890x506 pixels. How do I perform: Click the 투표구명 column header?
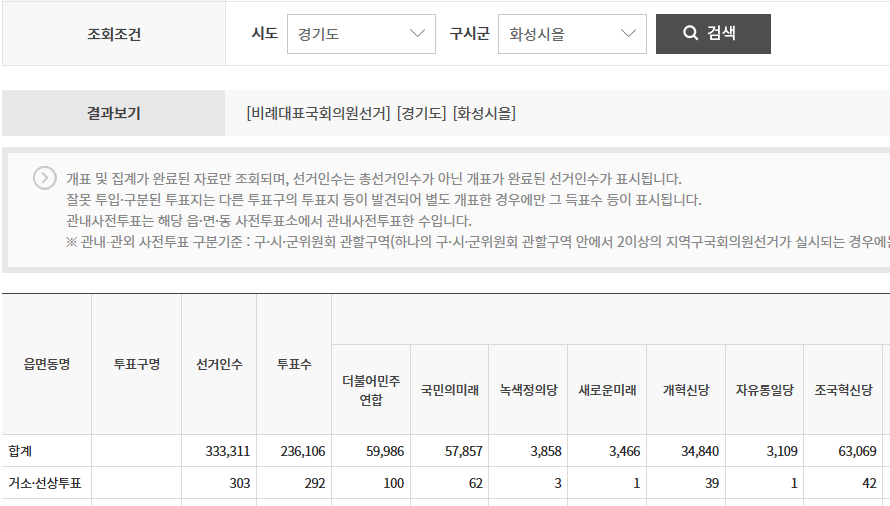point(137,364)
